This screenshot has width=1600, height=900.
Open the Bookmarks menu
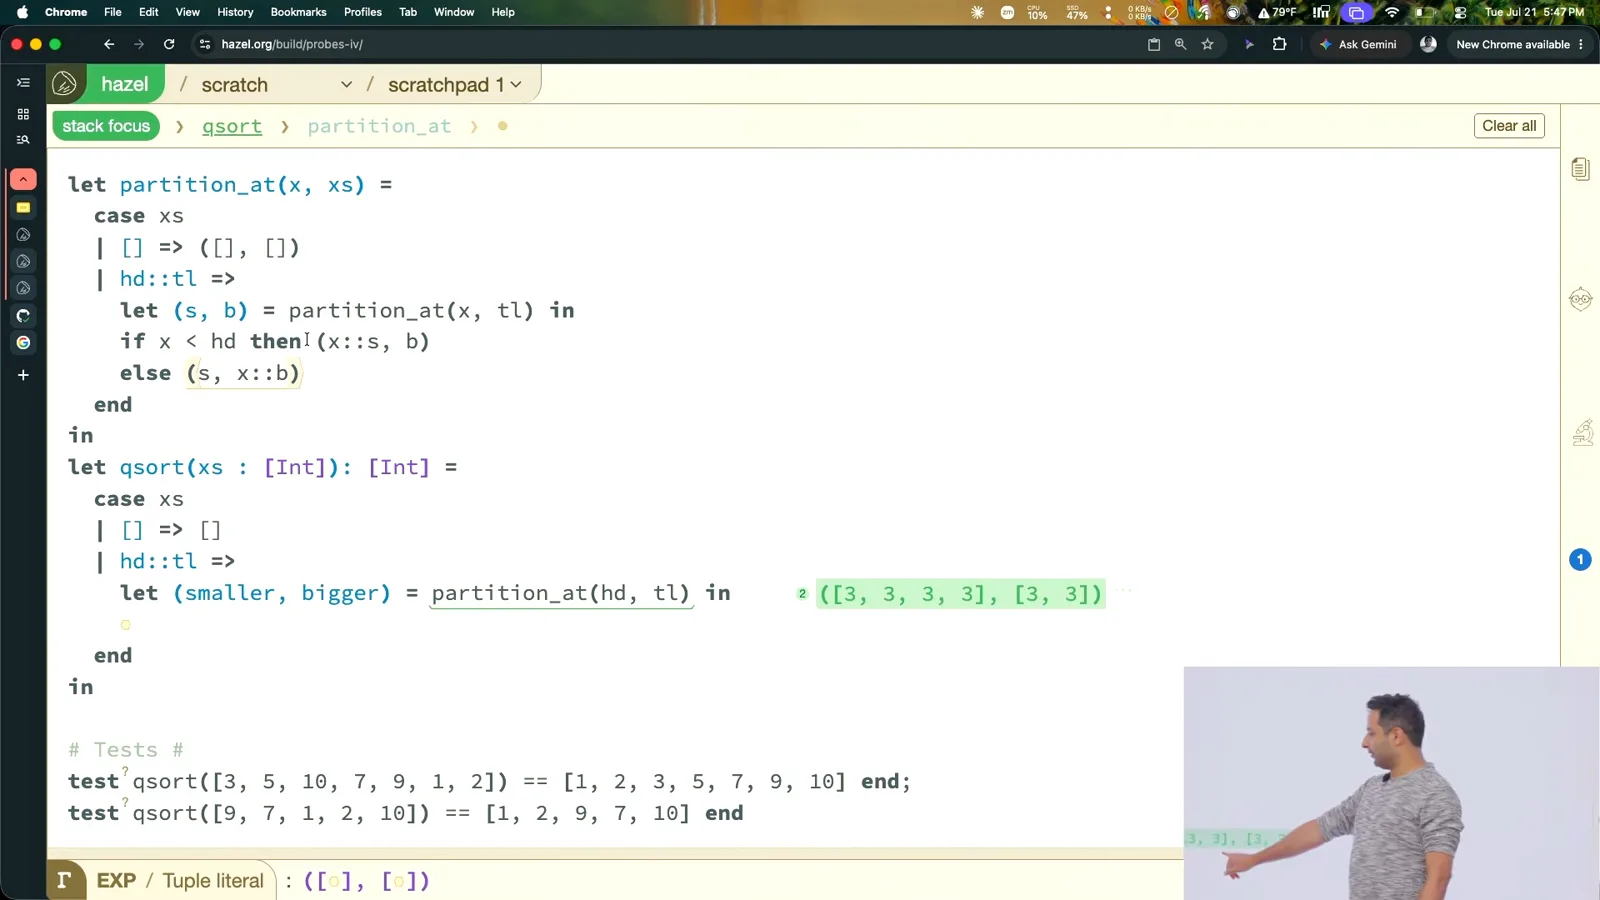[x=298, y=12]
